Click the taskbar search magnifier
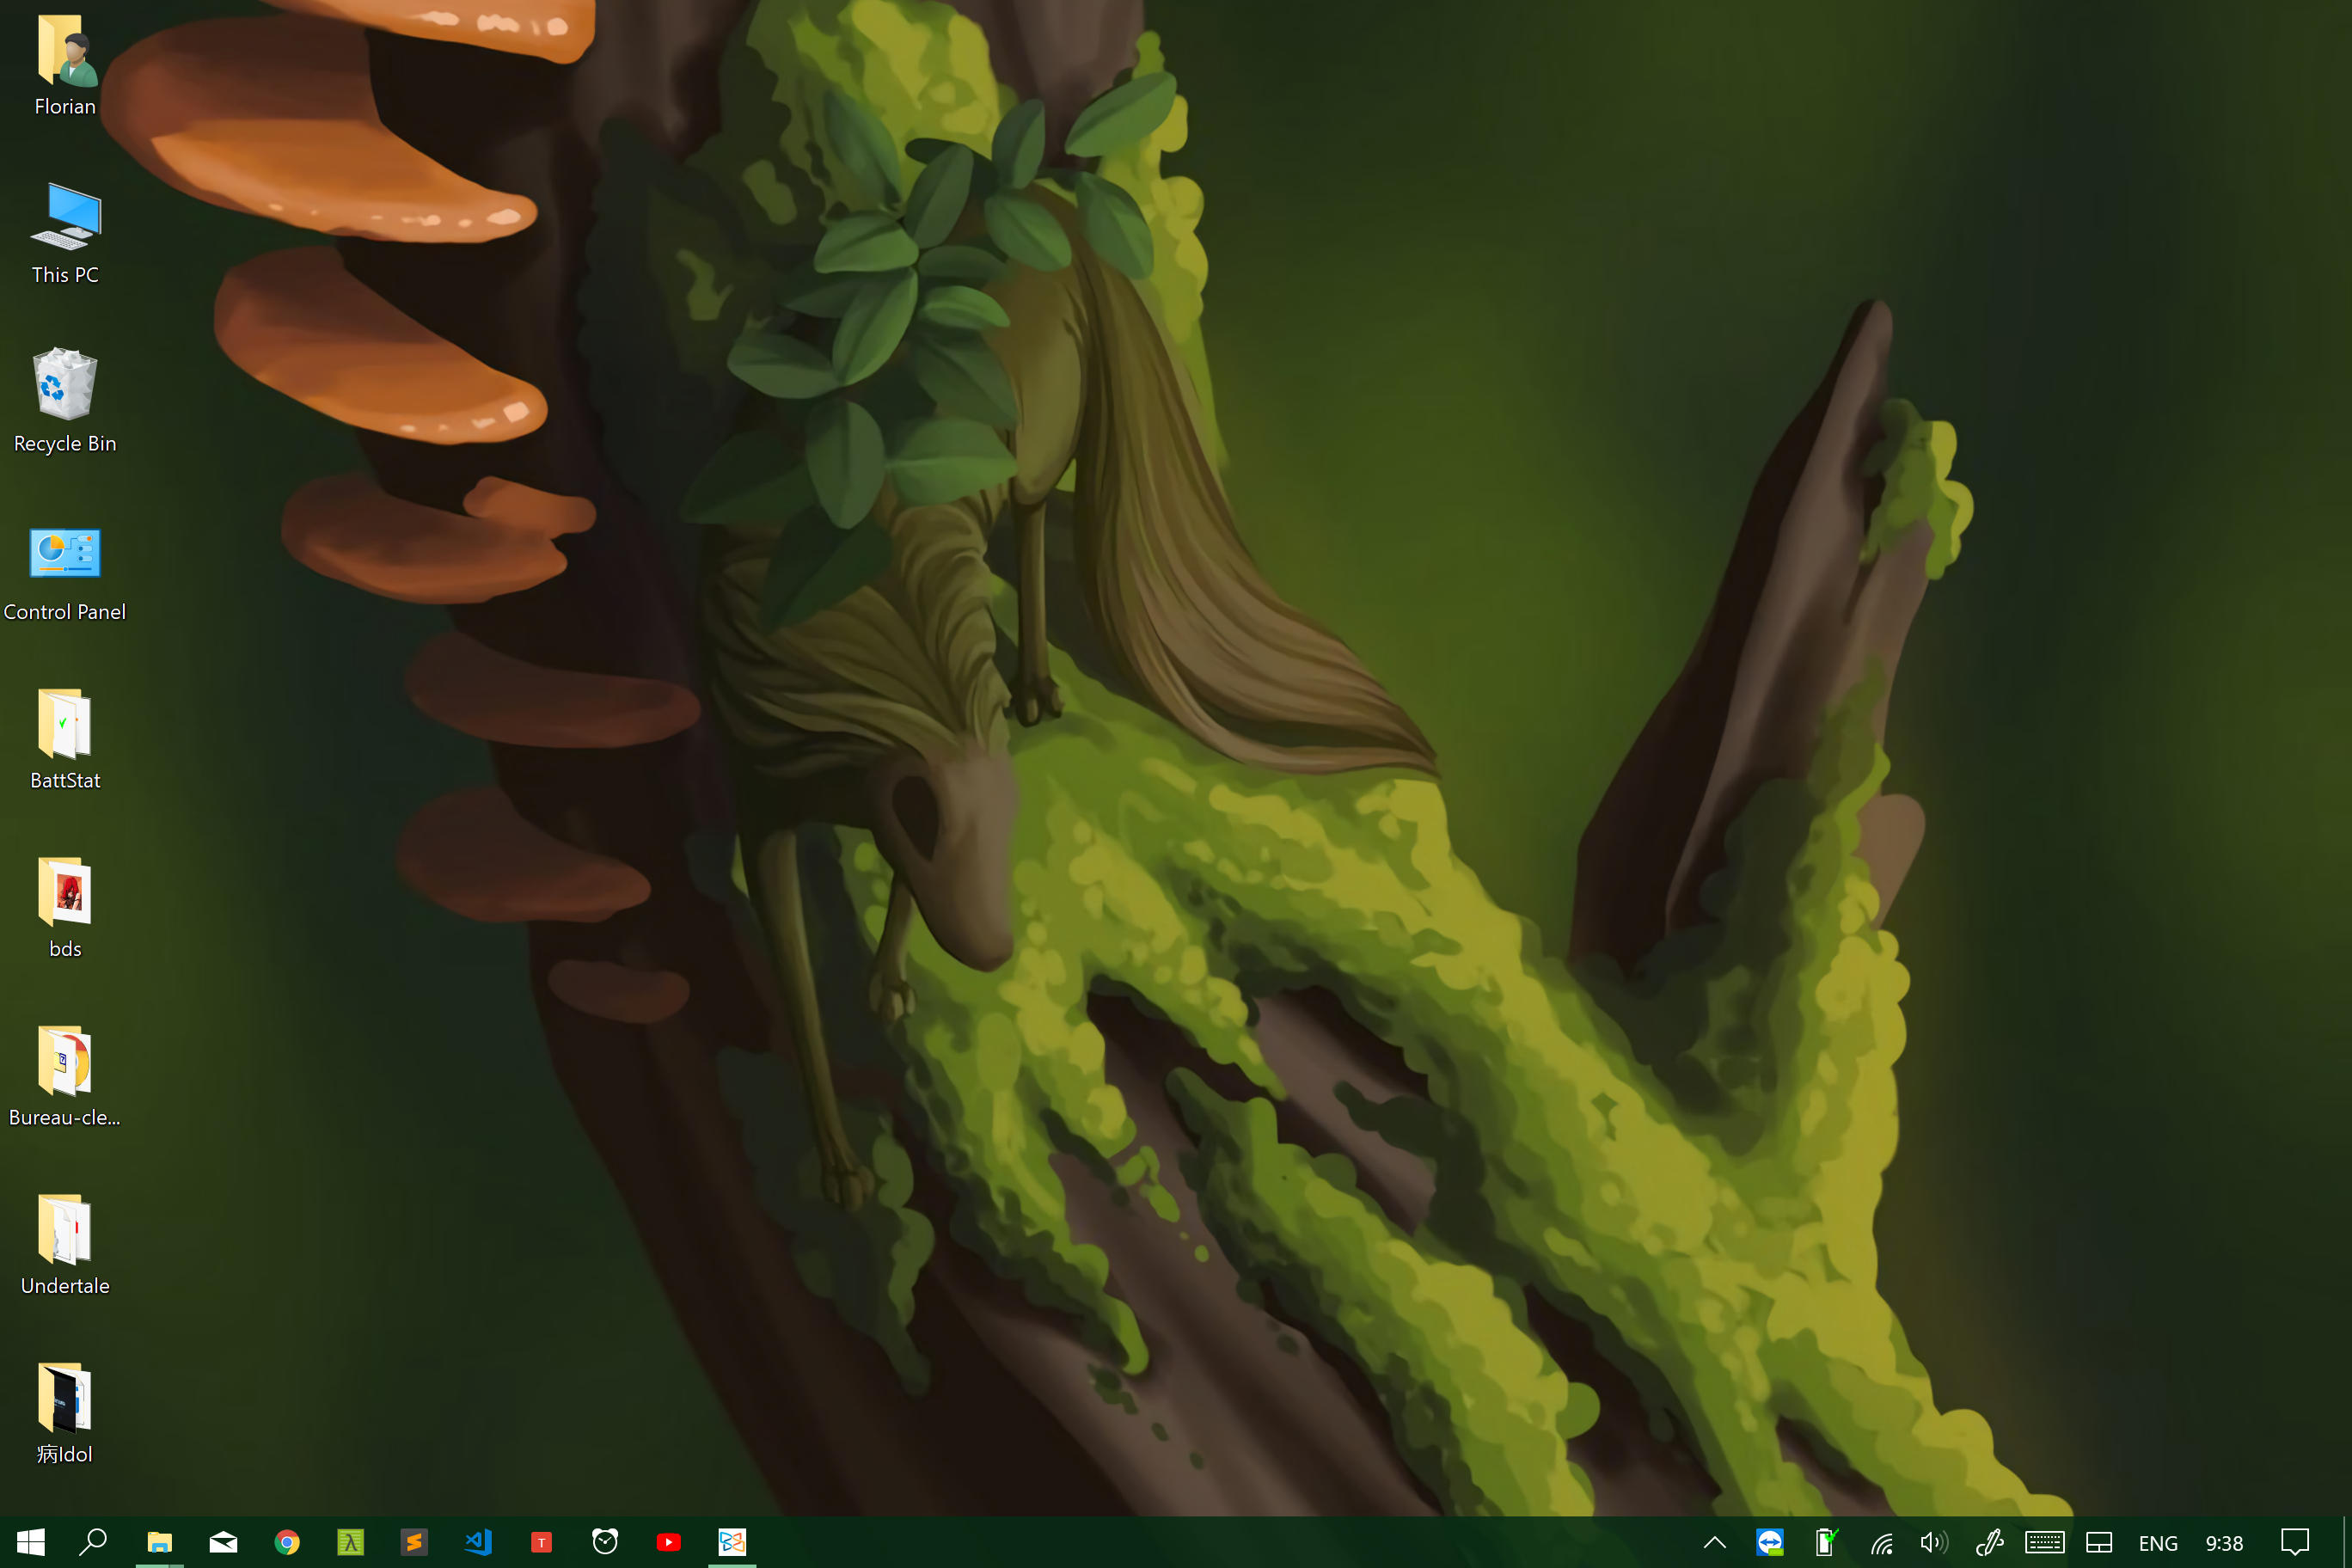 (93, 1542)
